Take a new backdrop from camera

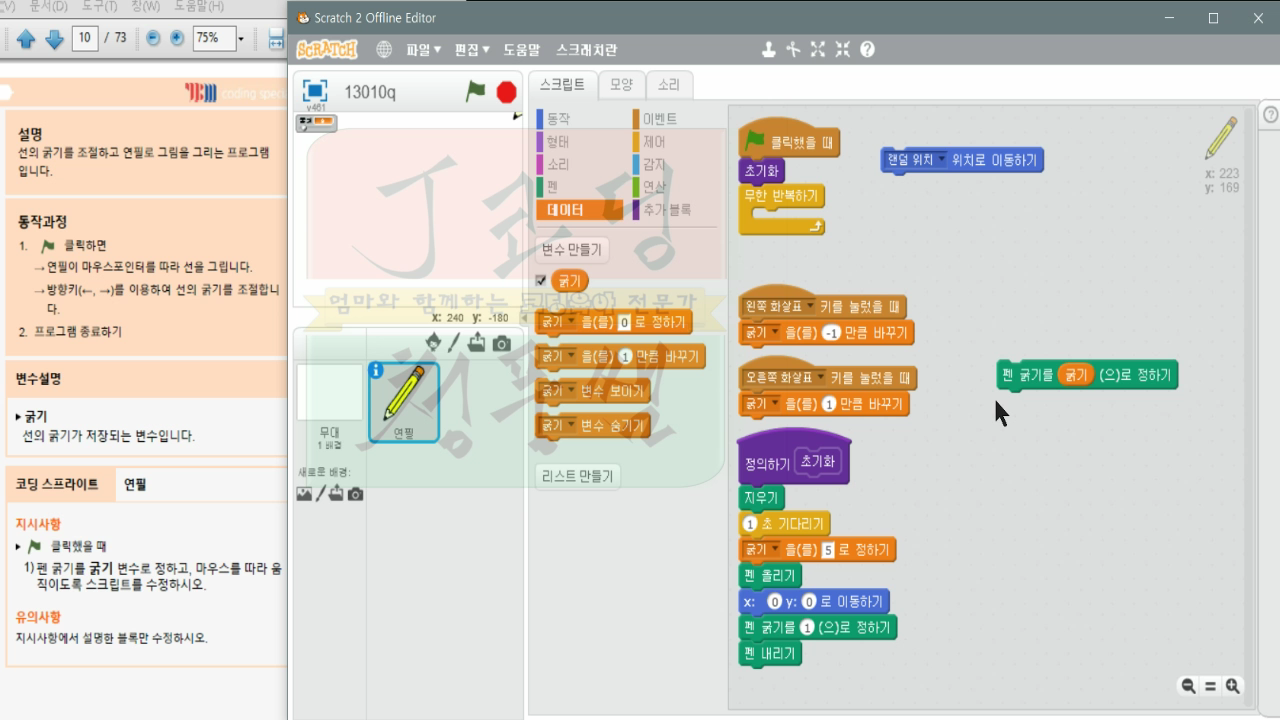click(355, 494)
